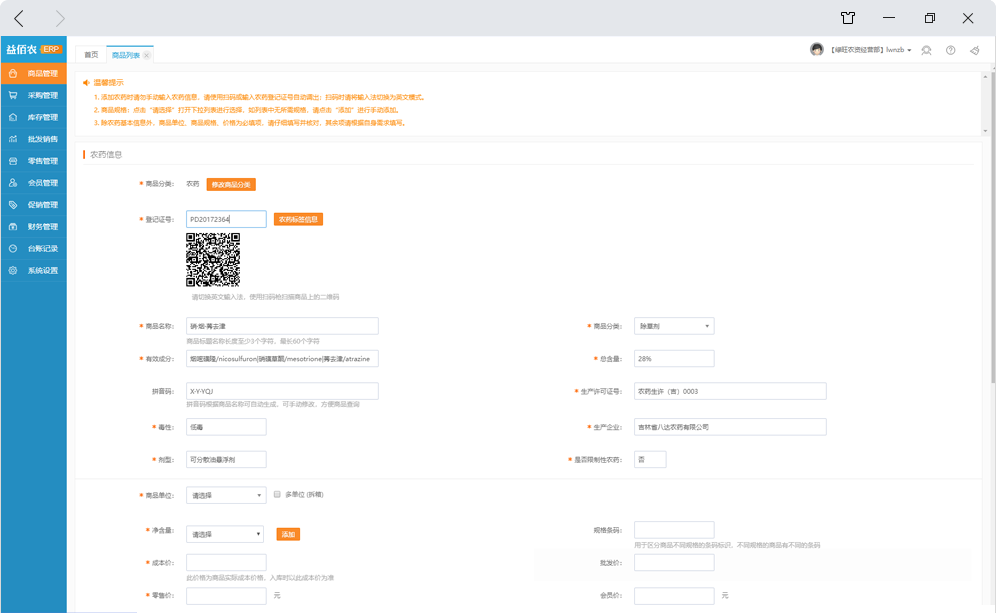This screenshot has width=996, height=613.
Task: Switch to the 首页 tab
Action: [91, 55]
